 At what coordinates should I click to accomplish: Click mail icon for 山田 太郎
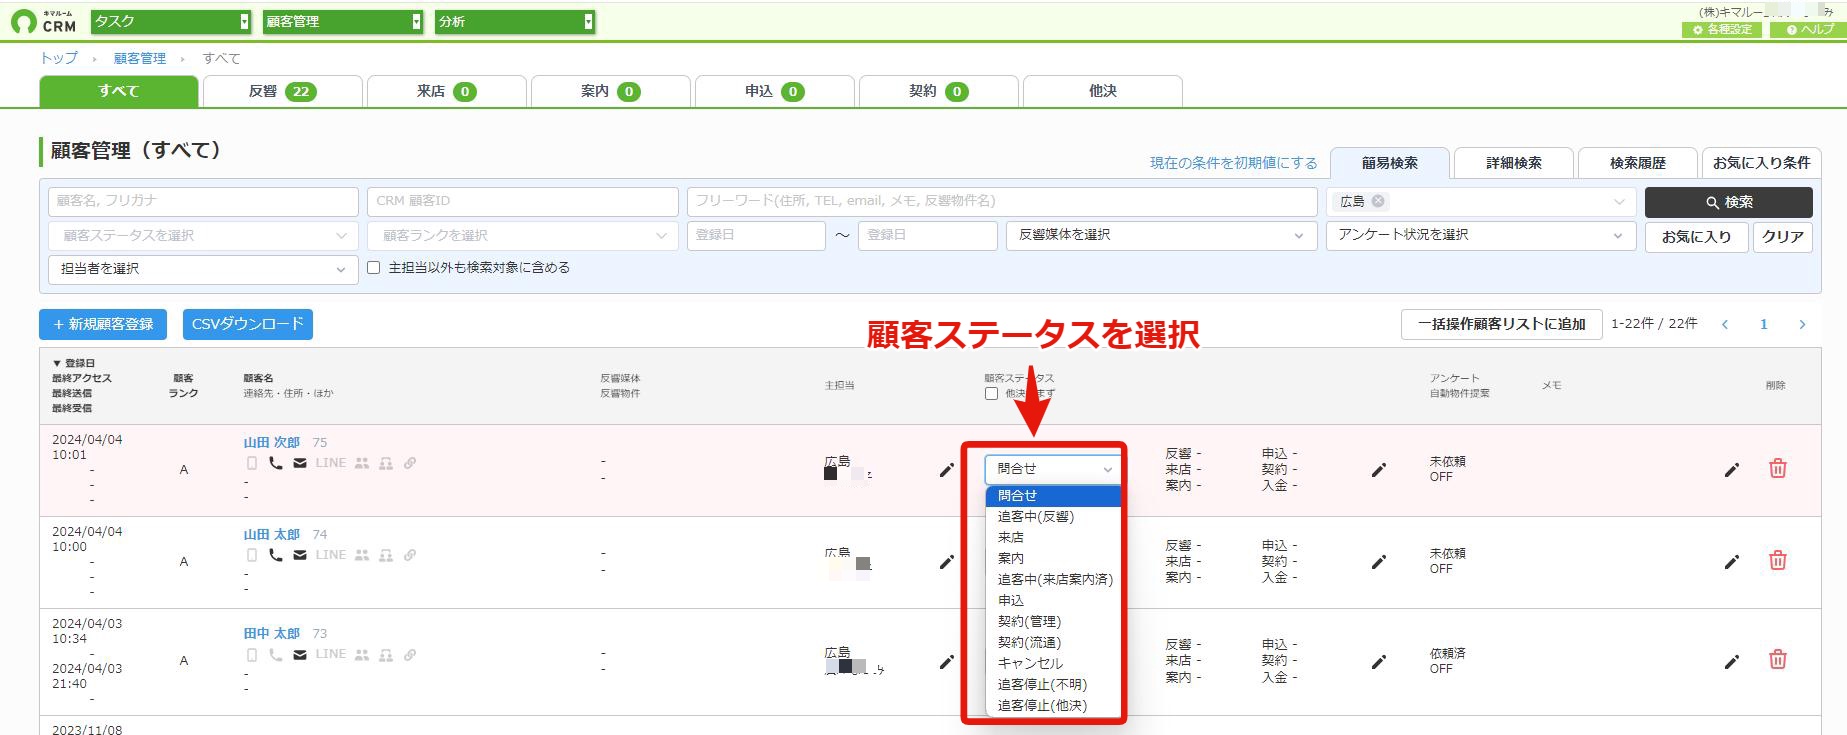pos(300,555)
